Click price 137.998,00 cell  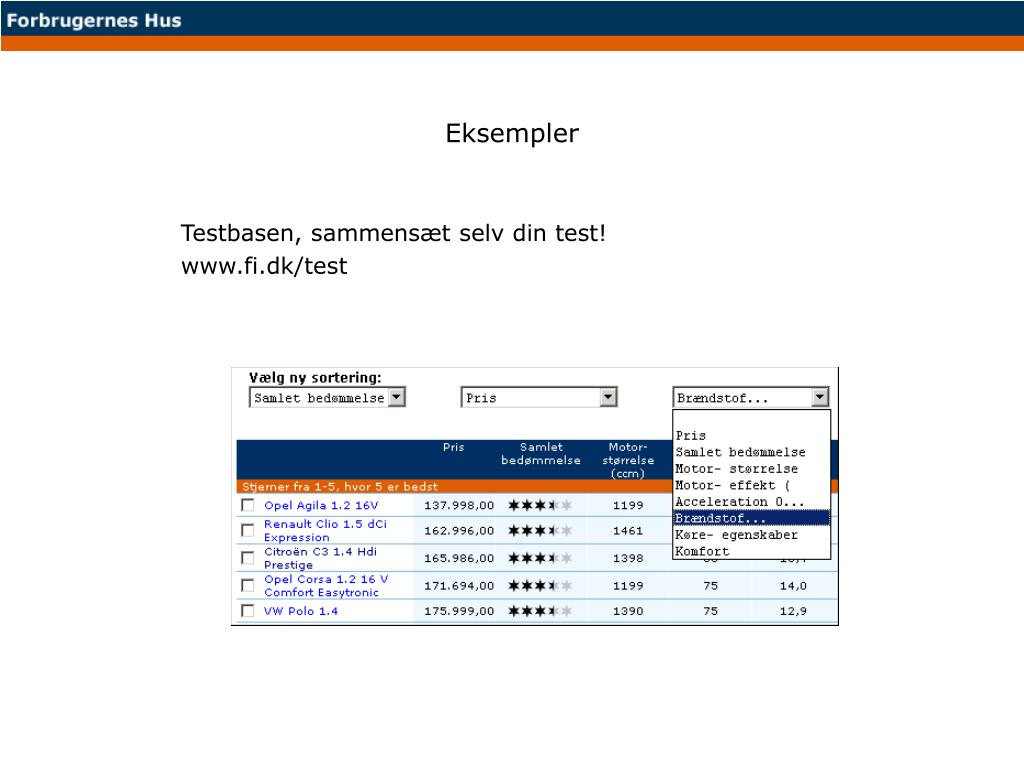pyautogui.click(x=459, y=505)
